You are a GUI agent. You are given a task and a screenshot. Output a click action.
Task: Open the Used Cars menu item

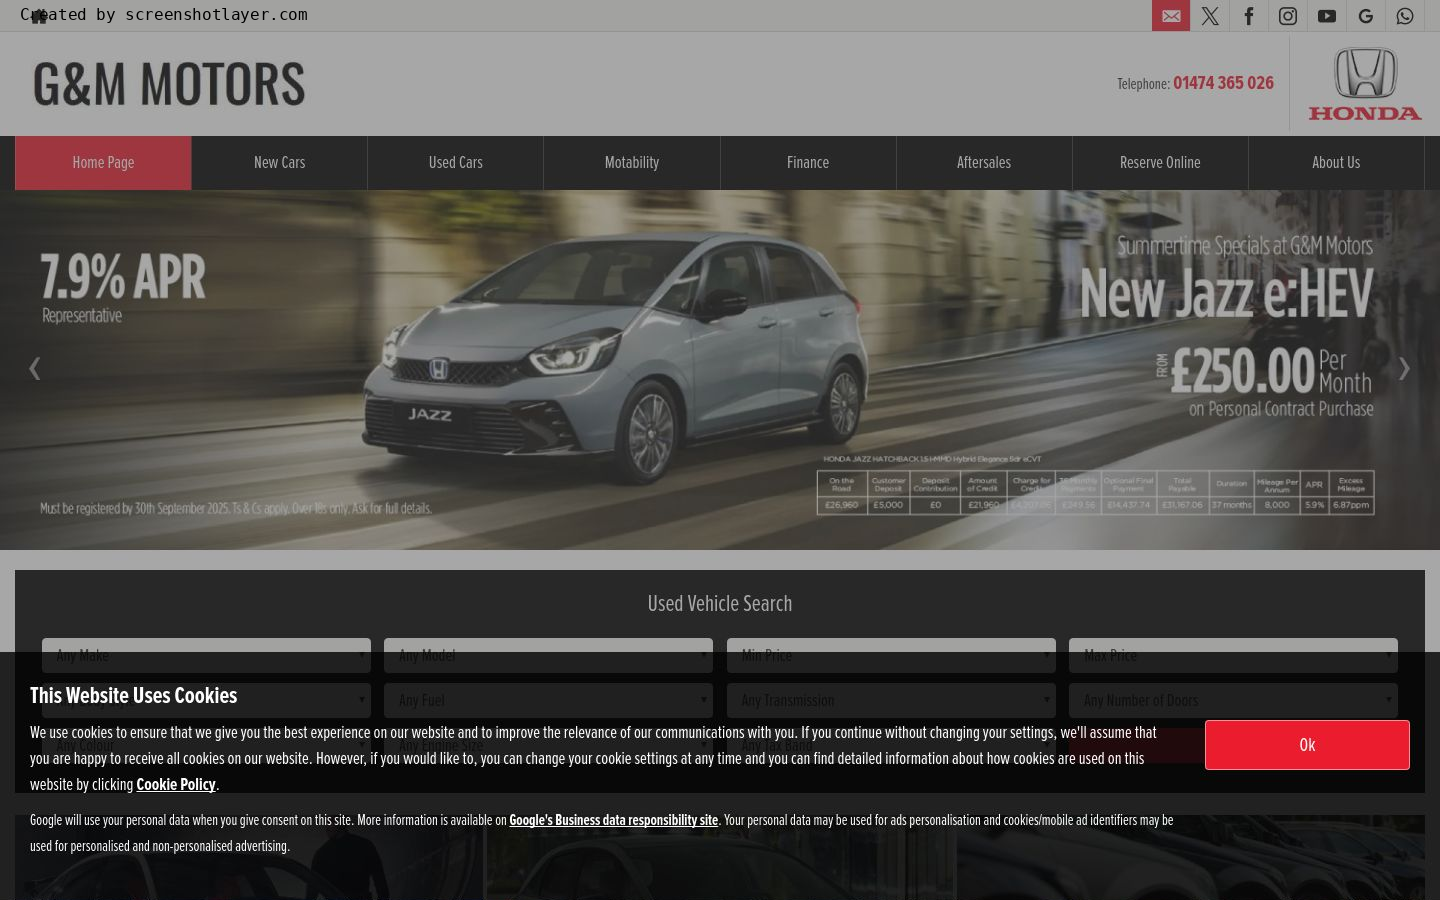456,163
